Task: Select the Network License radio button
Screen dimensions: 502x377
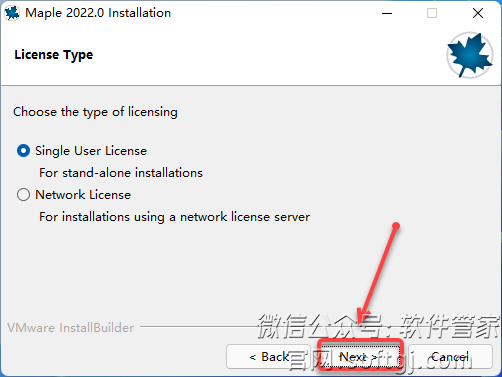Action: point(23,195)
